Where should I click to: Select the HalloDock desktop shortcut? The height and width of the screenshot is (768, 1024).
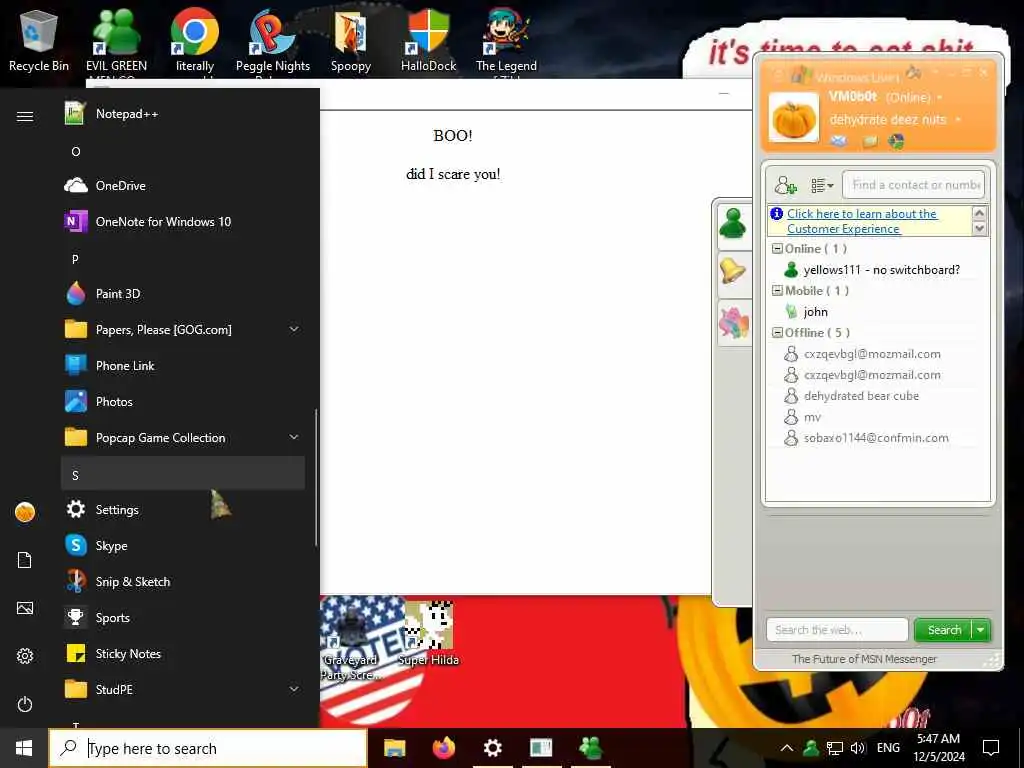pos(428,41)
